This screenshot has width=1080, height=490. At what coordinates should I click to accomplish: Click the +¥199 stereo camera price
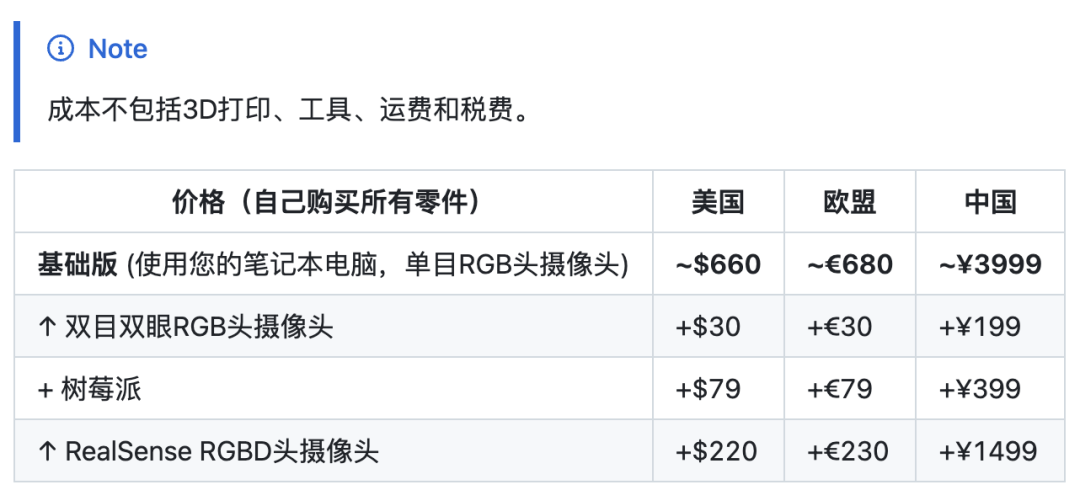[980, 327]
